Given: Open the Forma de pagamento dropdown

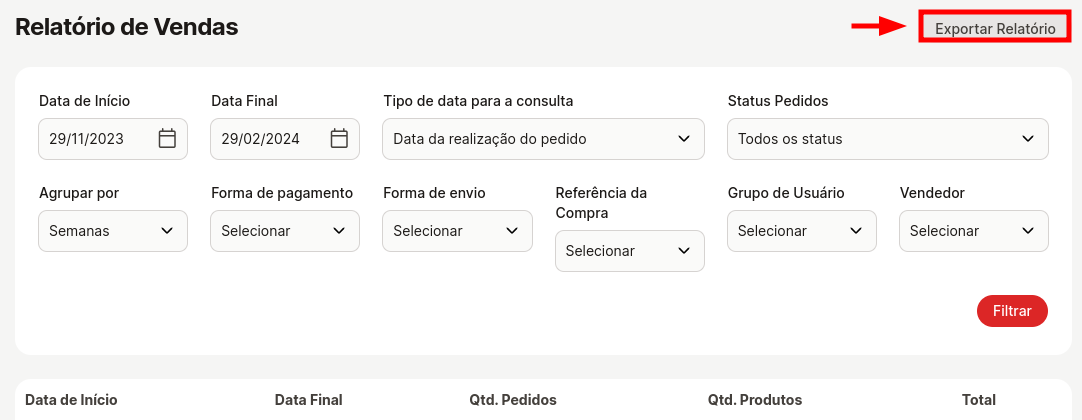Looking at the screenshot, I should pyautogui.click(x=285, y=231).
